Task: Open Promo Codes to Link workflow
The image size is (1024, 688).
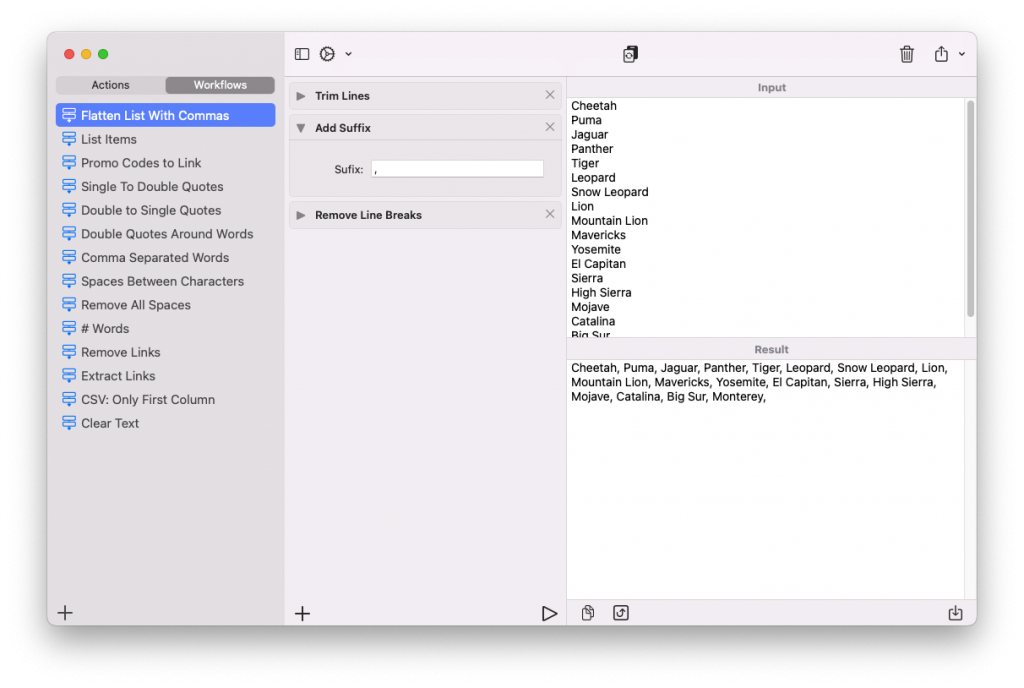Action: pos(165,163)
